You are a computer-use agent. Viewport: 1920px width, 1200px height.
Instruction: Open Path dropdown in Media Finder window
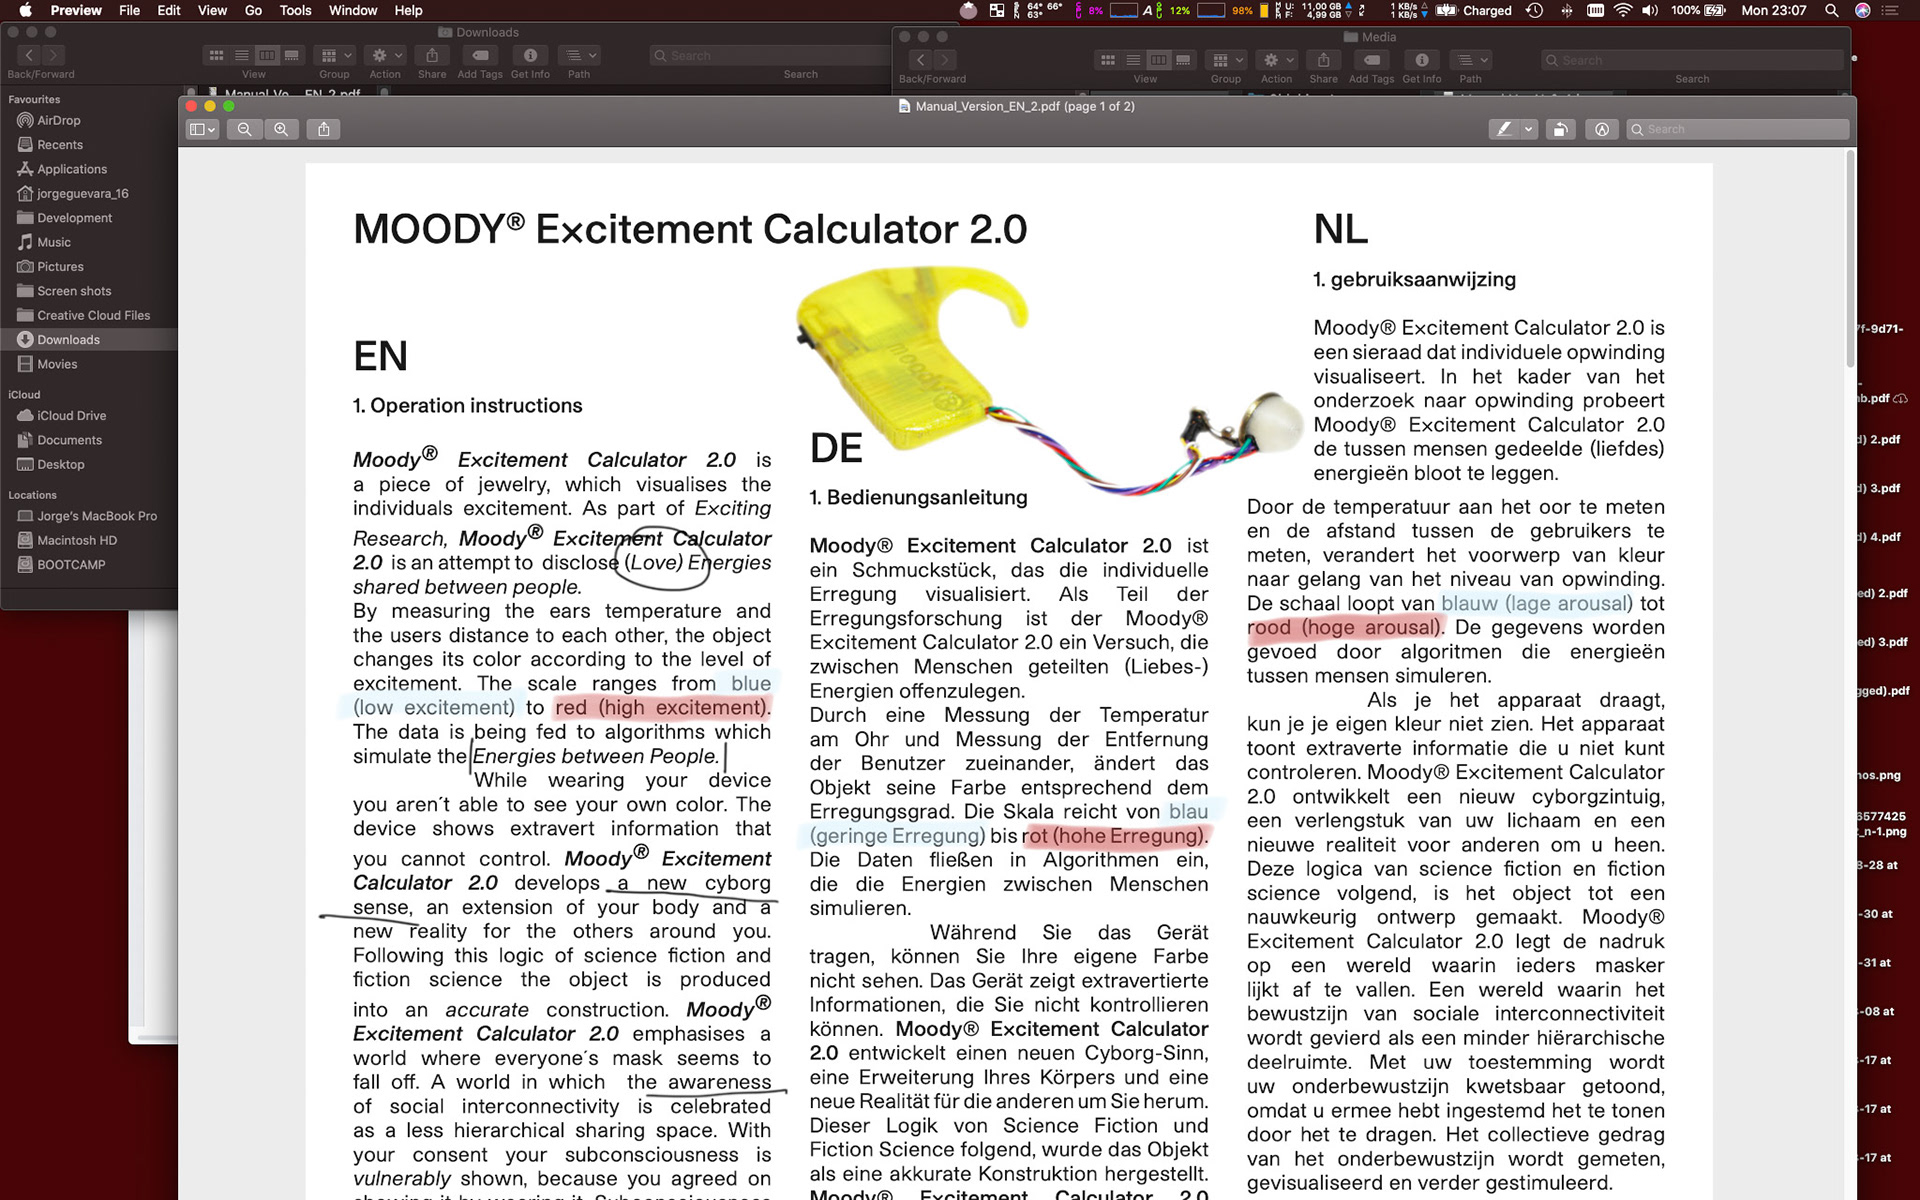pyautogui.click(x=1469, y=60)
